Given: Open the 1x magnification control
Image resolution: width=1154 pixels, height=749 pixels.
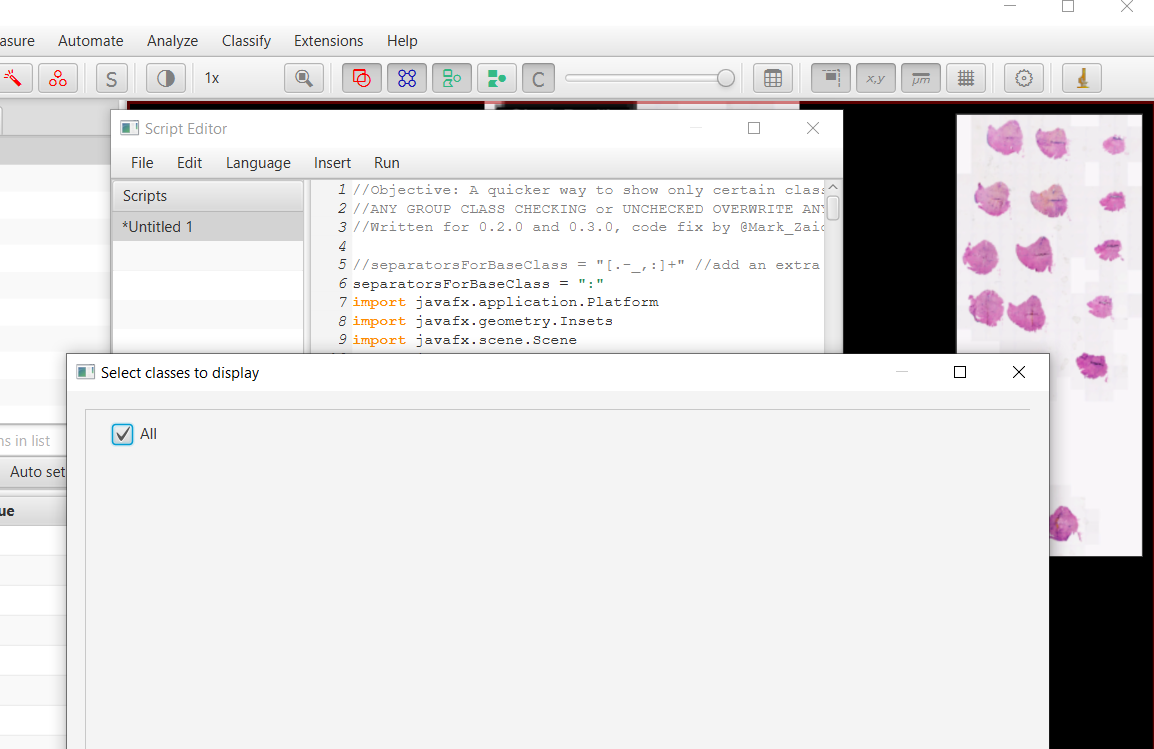Looking at the screenshot, I should click(x=211, y=77).
